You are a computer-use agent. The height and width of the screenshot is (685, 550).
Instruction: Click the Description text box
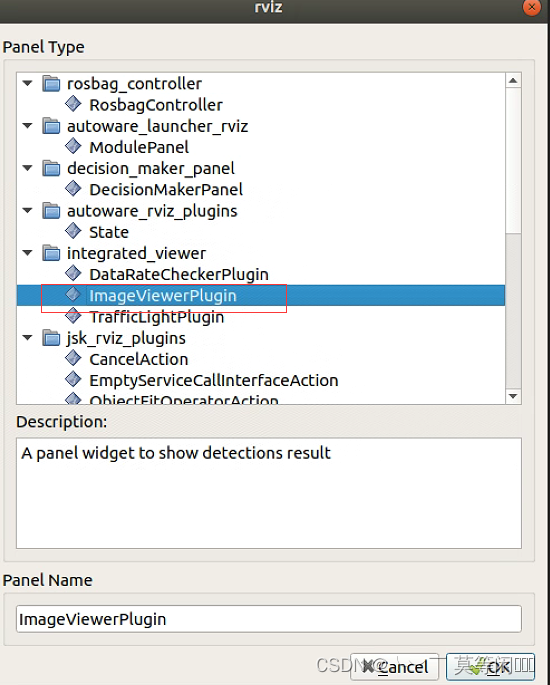pos(269,493)
